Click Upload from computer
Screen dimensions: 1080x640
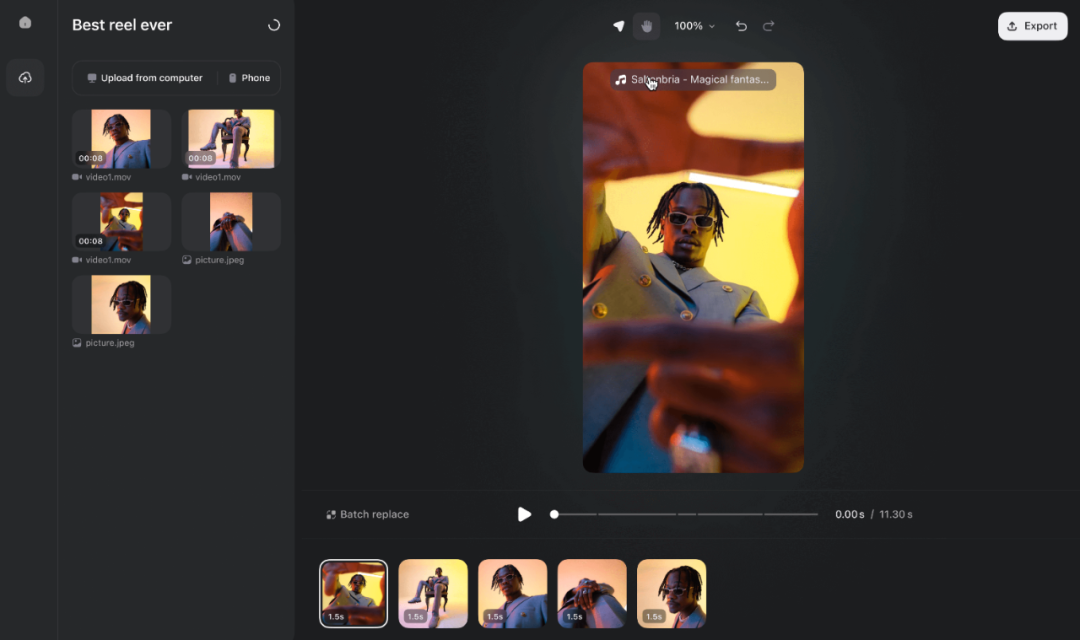coord(145,78)
